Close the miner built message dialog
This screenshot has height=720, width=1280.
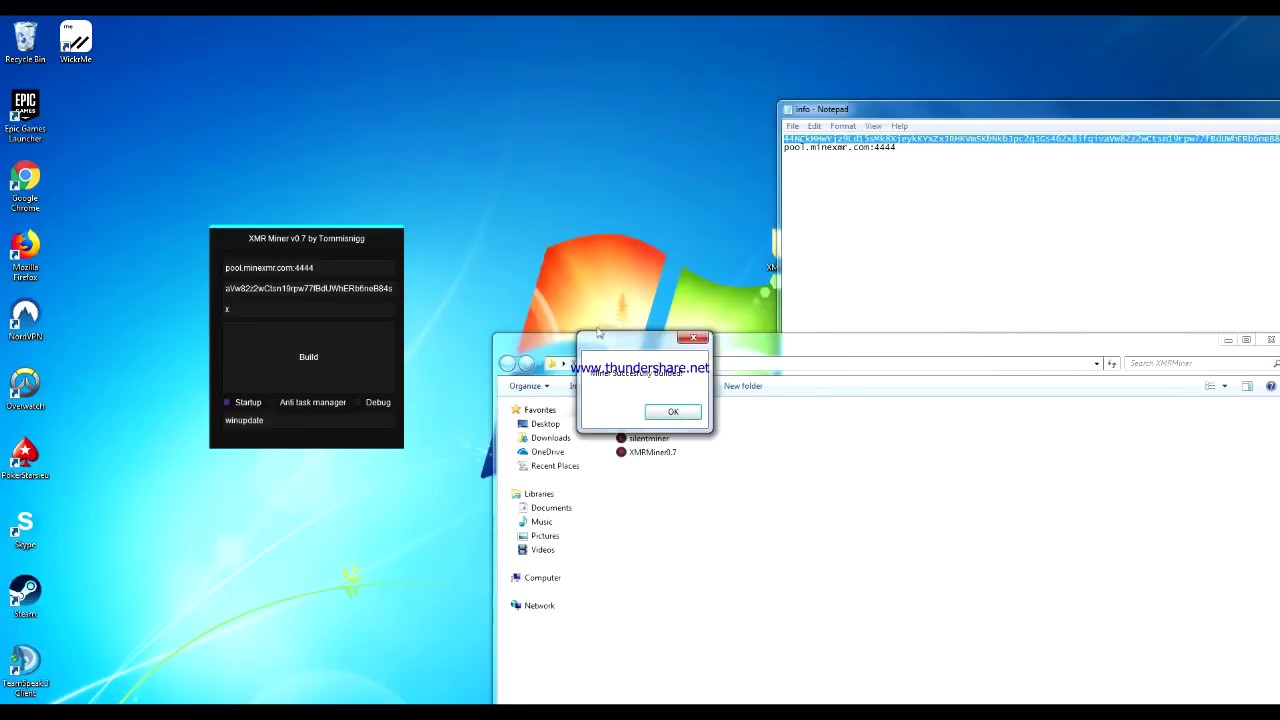[693, 338]
